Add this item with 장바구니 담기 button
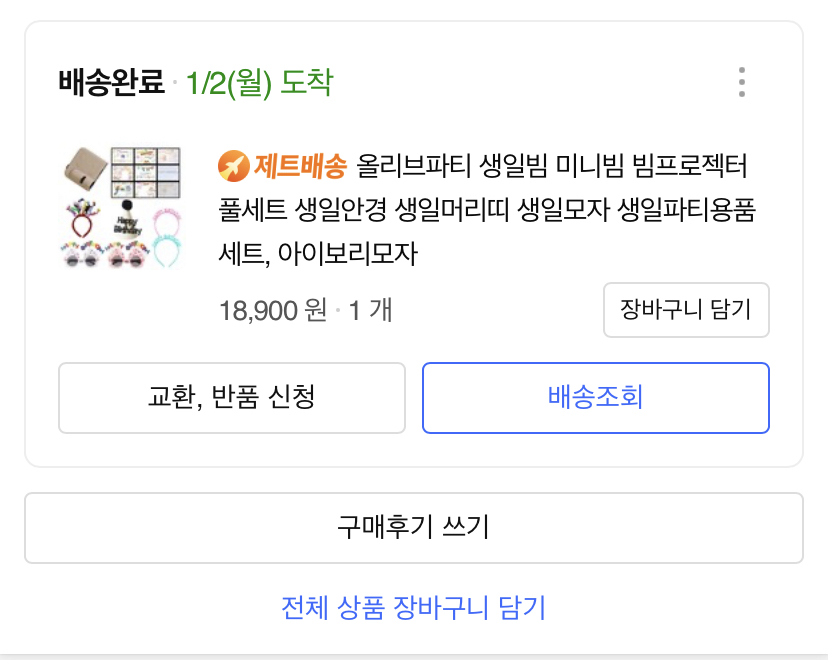 tap(685, 310)
